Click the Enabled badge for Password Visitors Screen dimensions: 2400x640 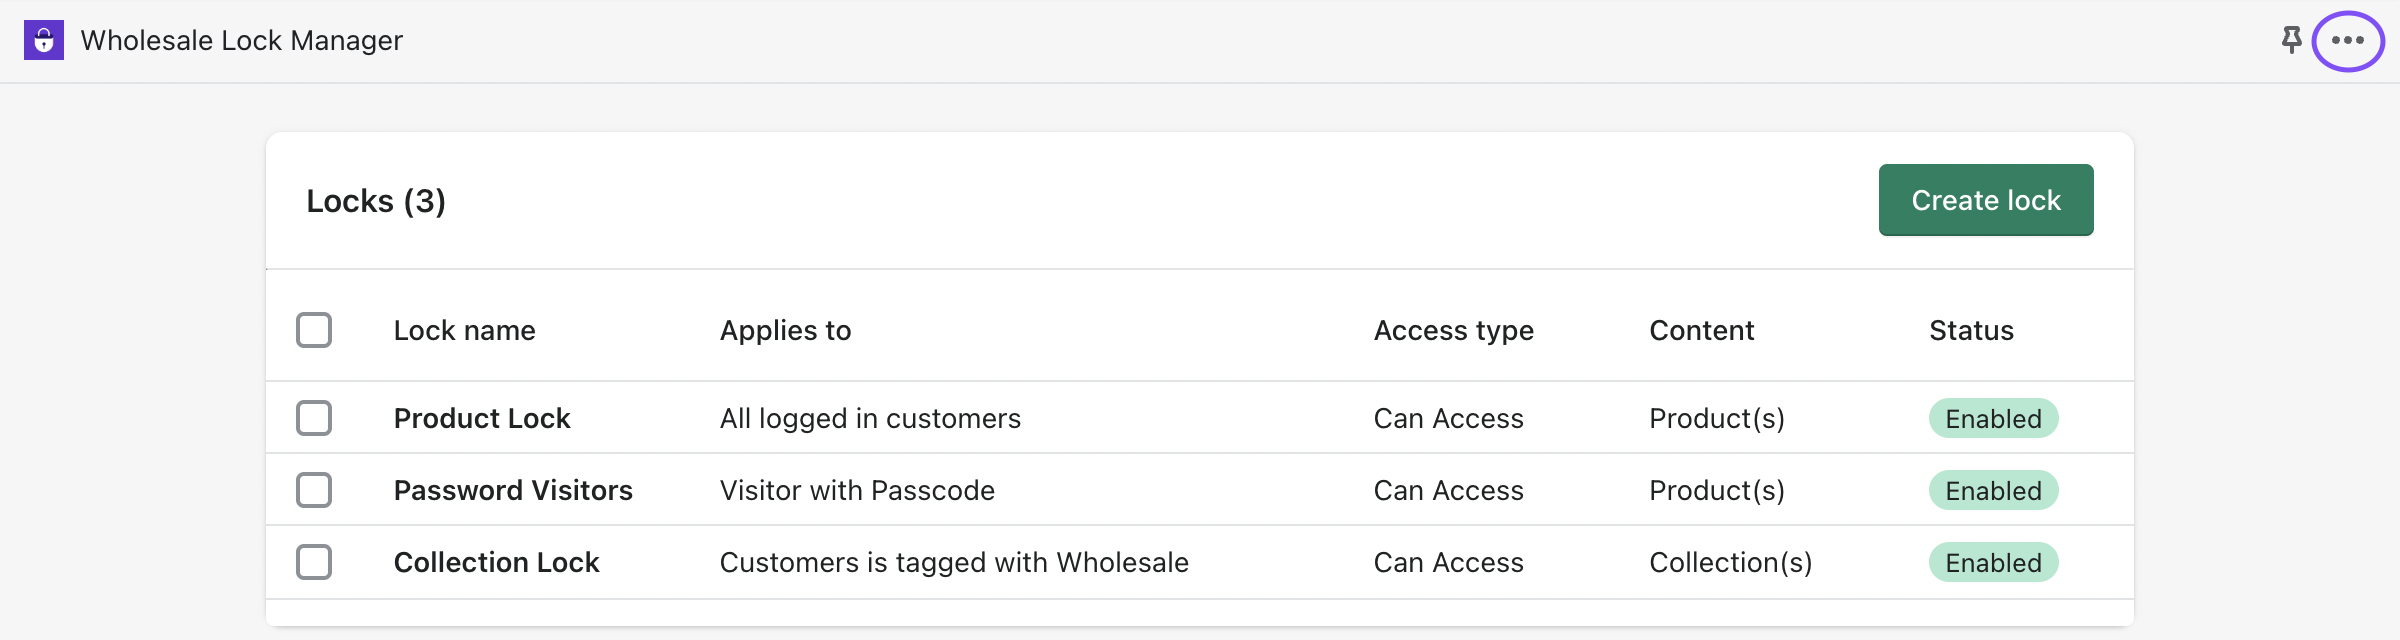(x=1993, y=490)
